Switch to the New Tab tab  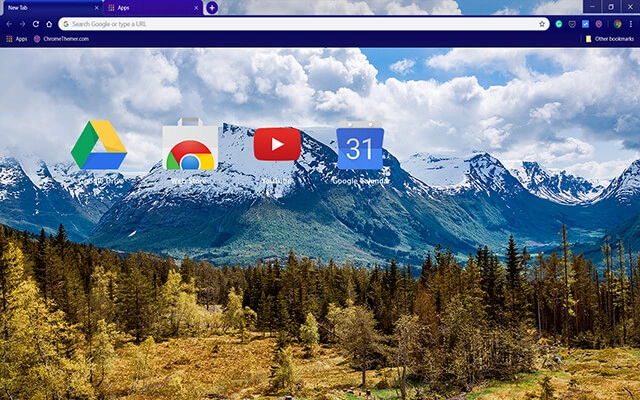51,8
